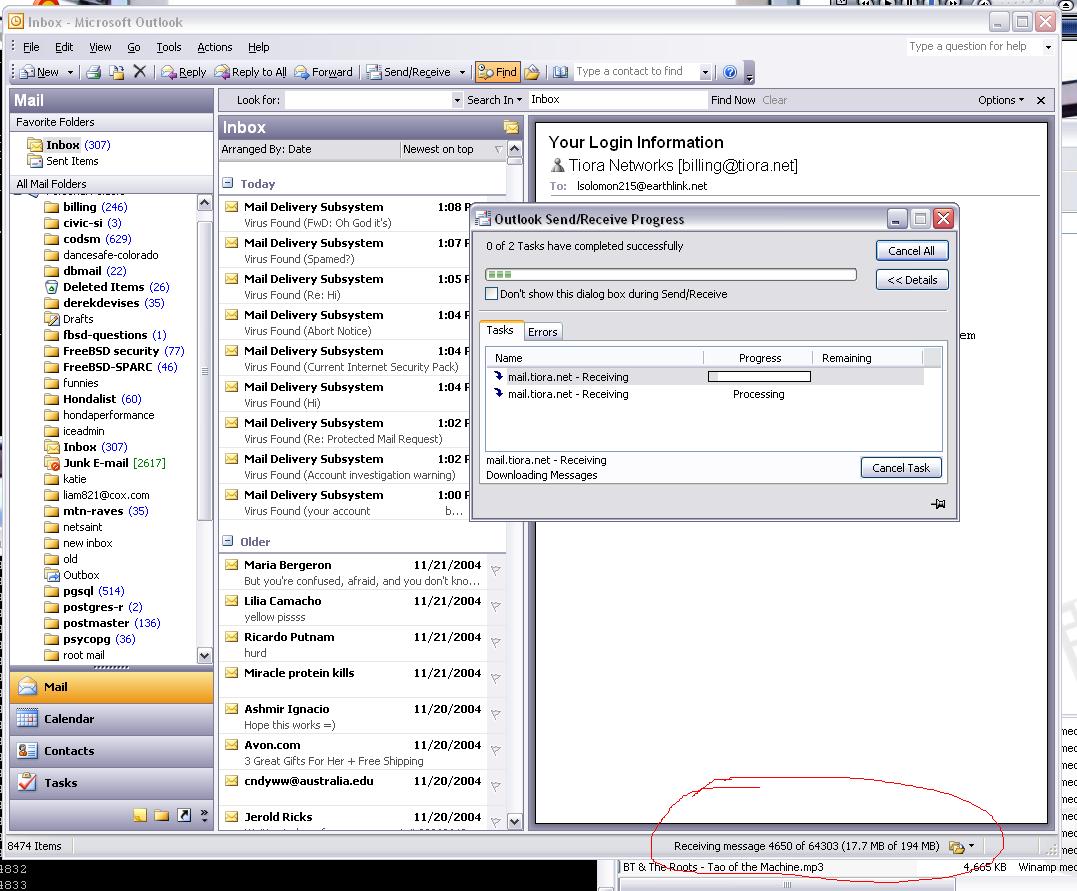Pin the Send/Receive Progress dialog open
This screenshot has height=891, width=1077.
938,504
